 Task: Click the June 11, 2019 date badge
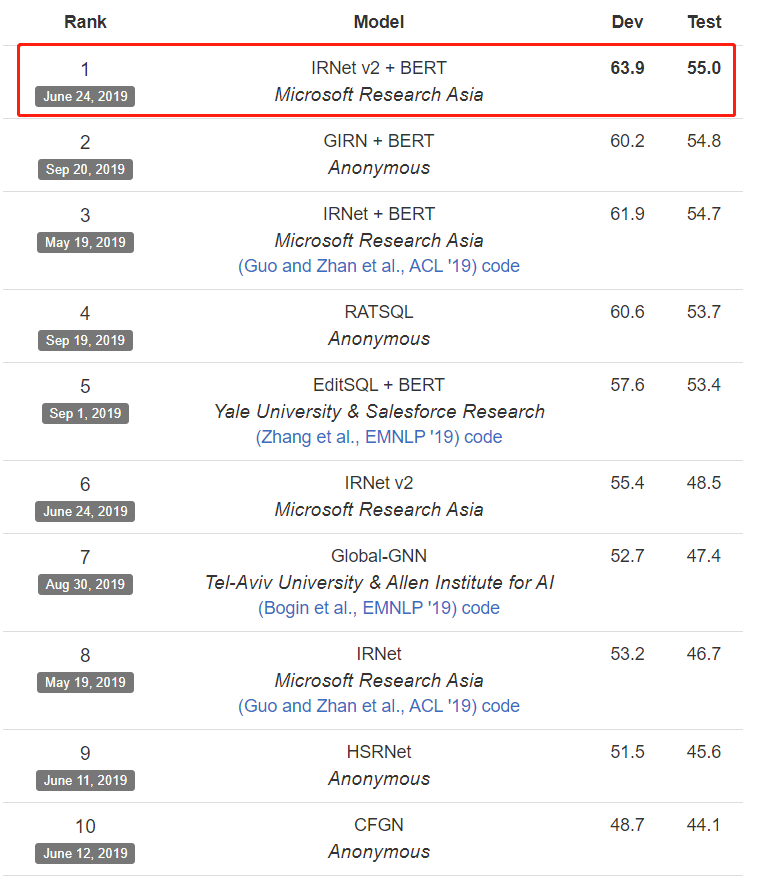click(x=85, y=780)
